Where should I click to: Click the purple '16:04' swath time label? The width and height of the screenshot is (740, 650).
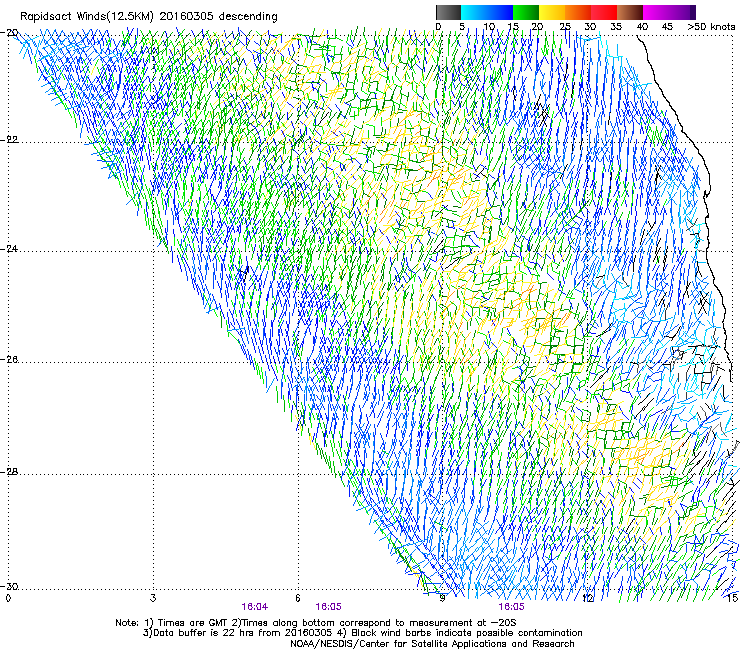(254, 607)
